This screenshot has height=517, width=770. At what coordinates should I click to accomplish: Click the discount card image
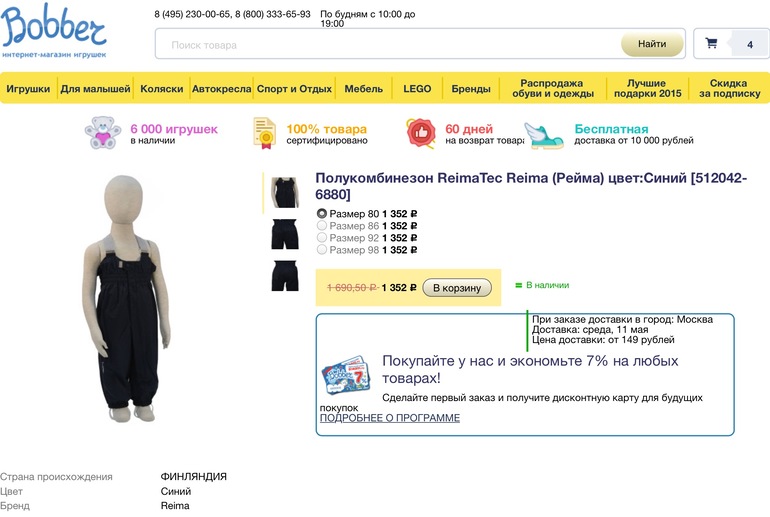coord(345,377)
